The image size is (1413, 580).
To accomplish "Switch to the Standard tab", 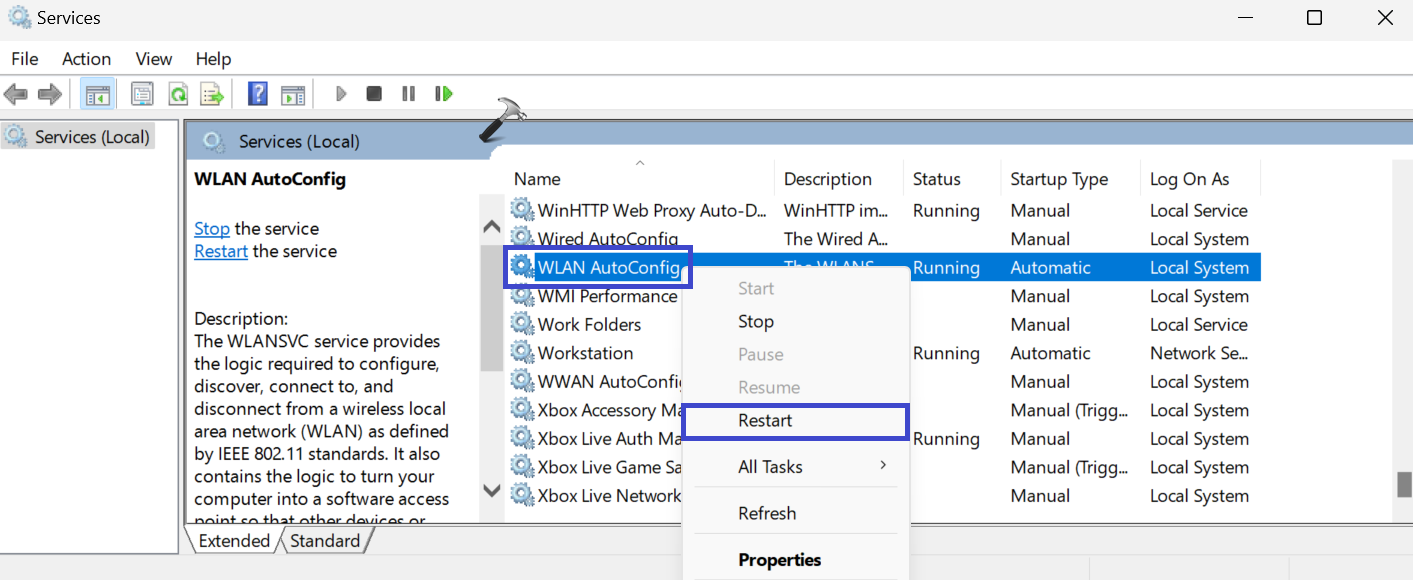I will click(325, 541).
